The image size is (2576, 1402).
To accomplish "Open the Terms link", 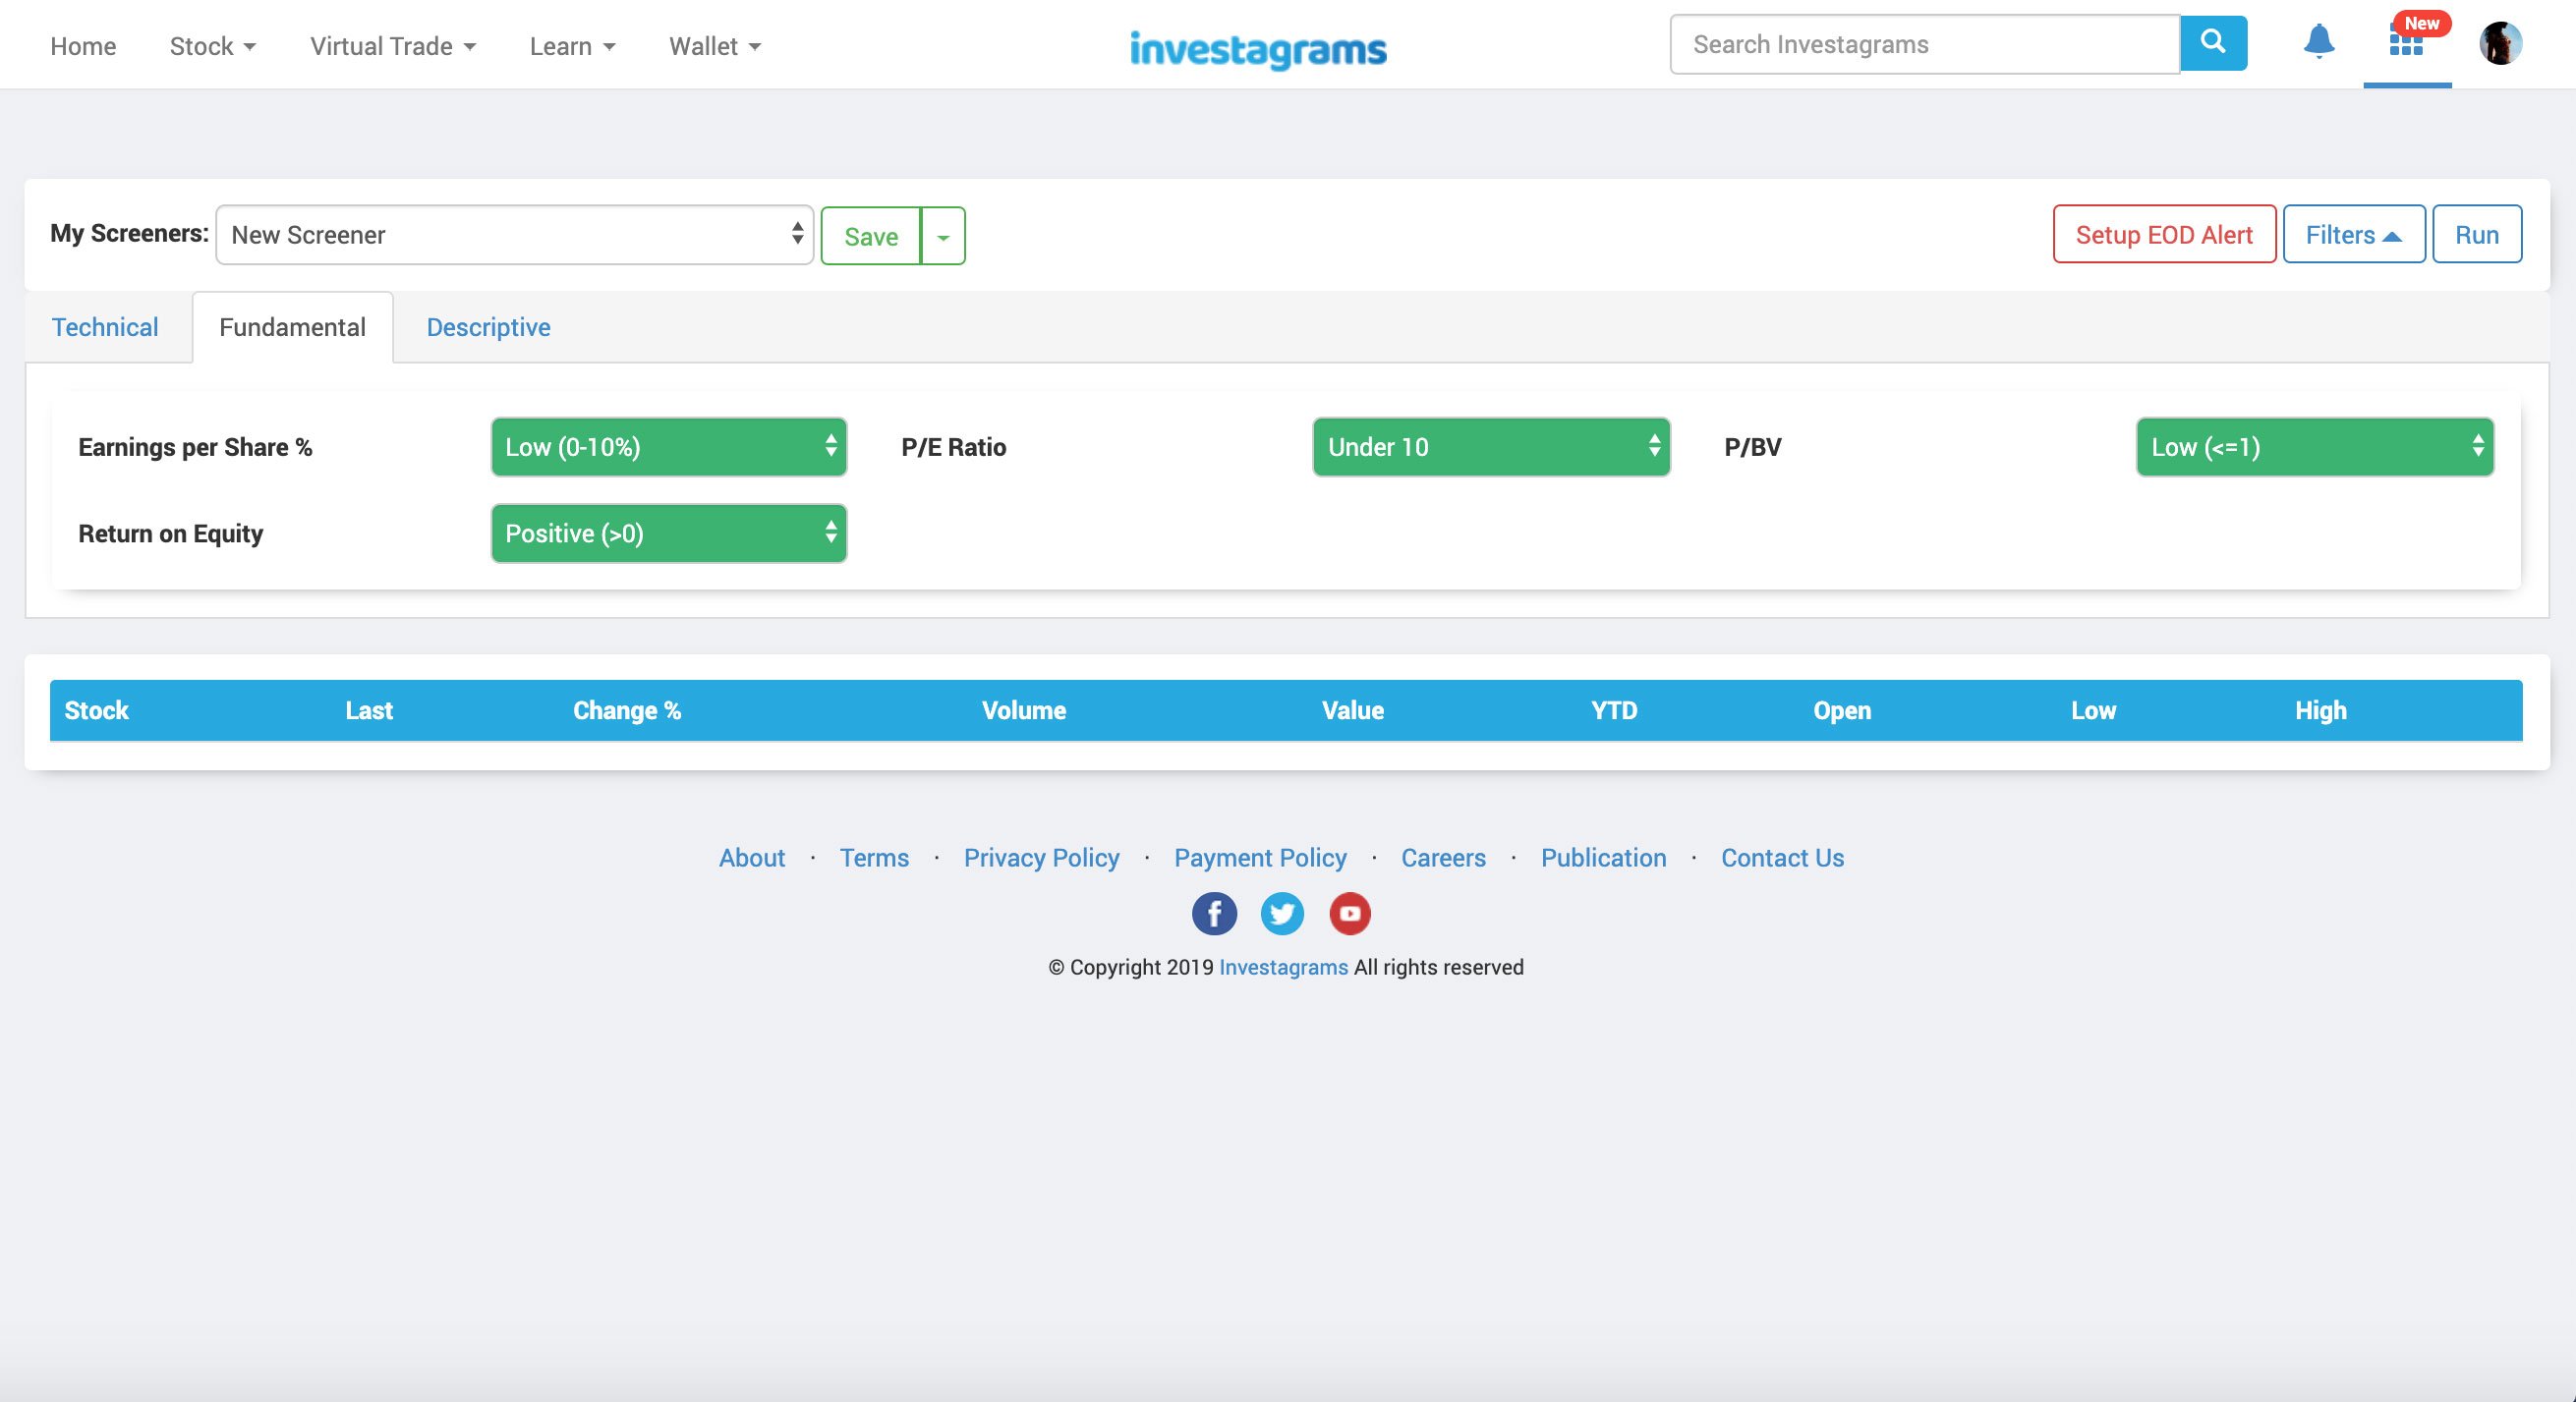I will 874,858.
